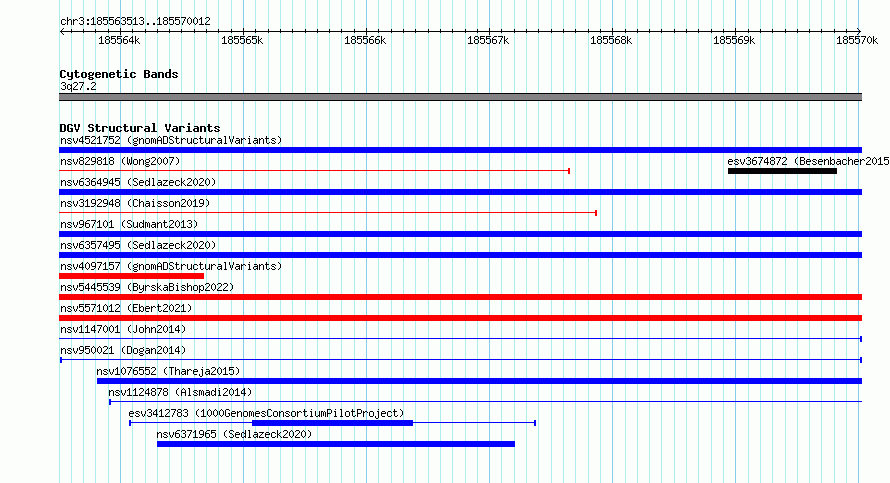This screenshot has width=890, height=483.
Task: Select the black esv3674872 variant bar
Action: (x=782, y=171)
